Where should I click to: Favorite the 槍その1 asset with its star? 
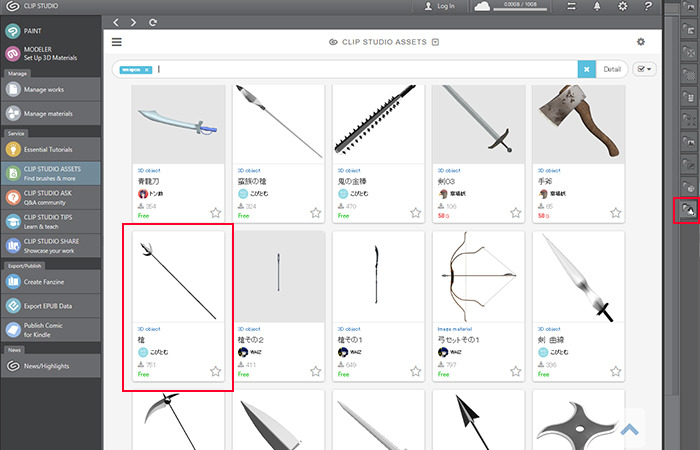[x=416, y=371]
